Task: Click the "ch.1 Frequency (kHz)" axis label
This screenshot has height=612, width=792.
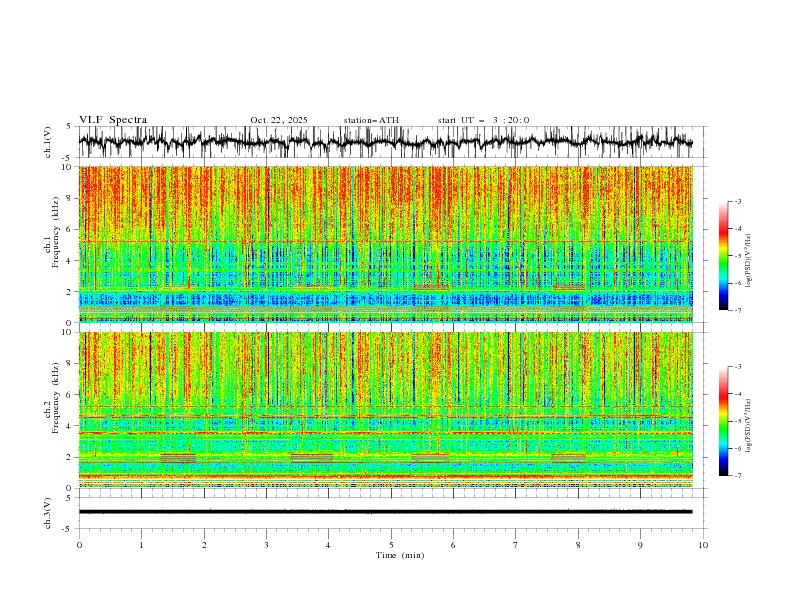Action: tap(52, 232)
